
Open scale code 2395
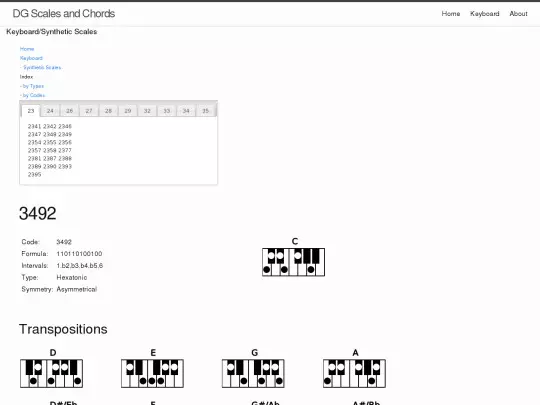(34, 175)
